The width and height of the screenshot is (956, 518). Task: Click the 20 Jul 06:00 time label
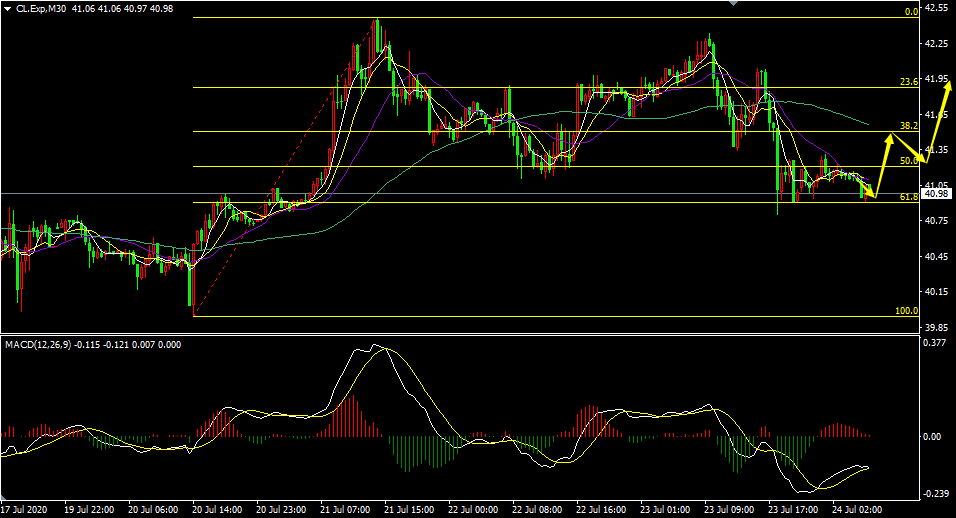[153, 509]
